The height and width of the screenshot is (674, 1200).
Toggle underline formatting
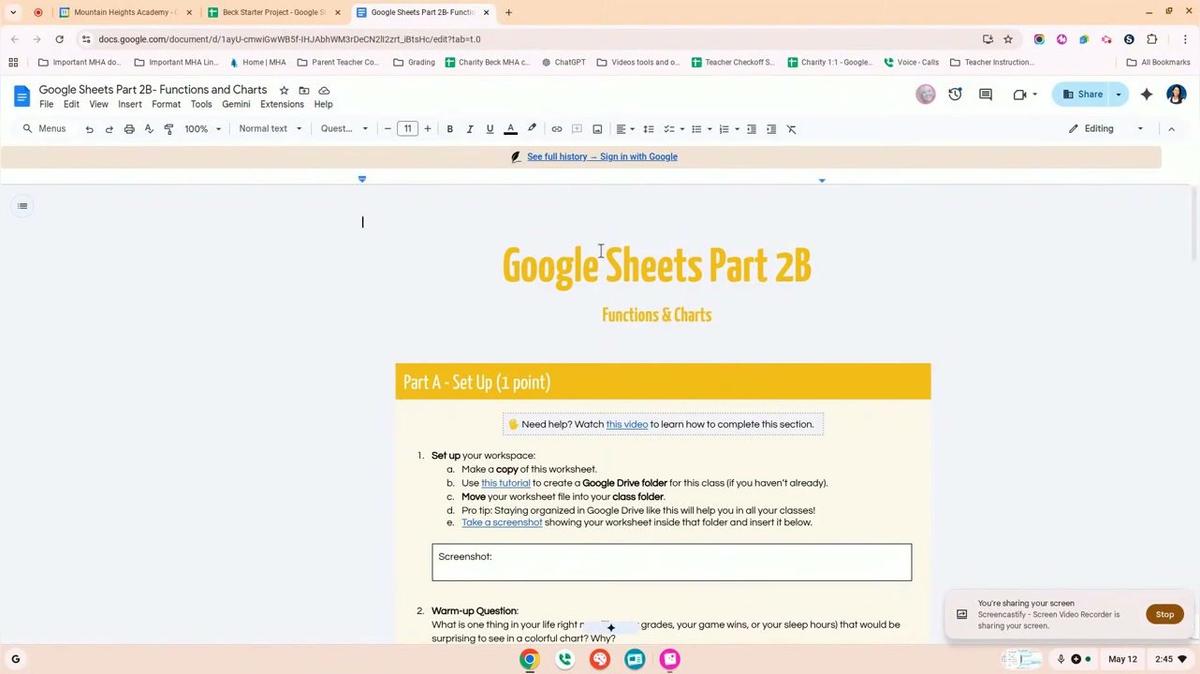pos(489,129)
